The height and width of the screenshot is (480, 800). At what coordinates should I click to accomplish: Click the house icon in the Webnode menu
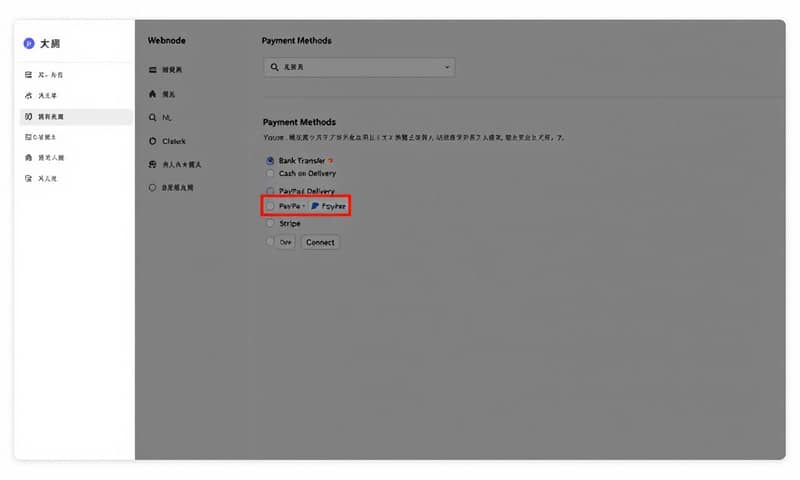pyautogui.click(x=152, y=94)
